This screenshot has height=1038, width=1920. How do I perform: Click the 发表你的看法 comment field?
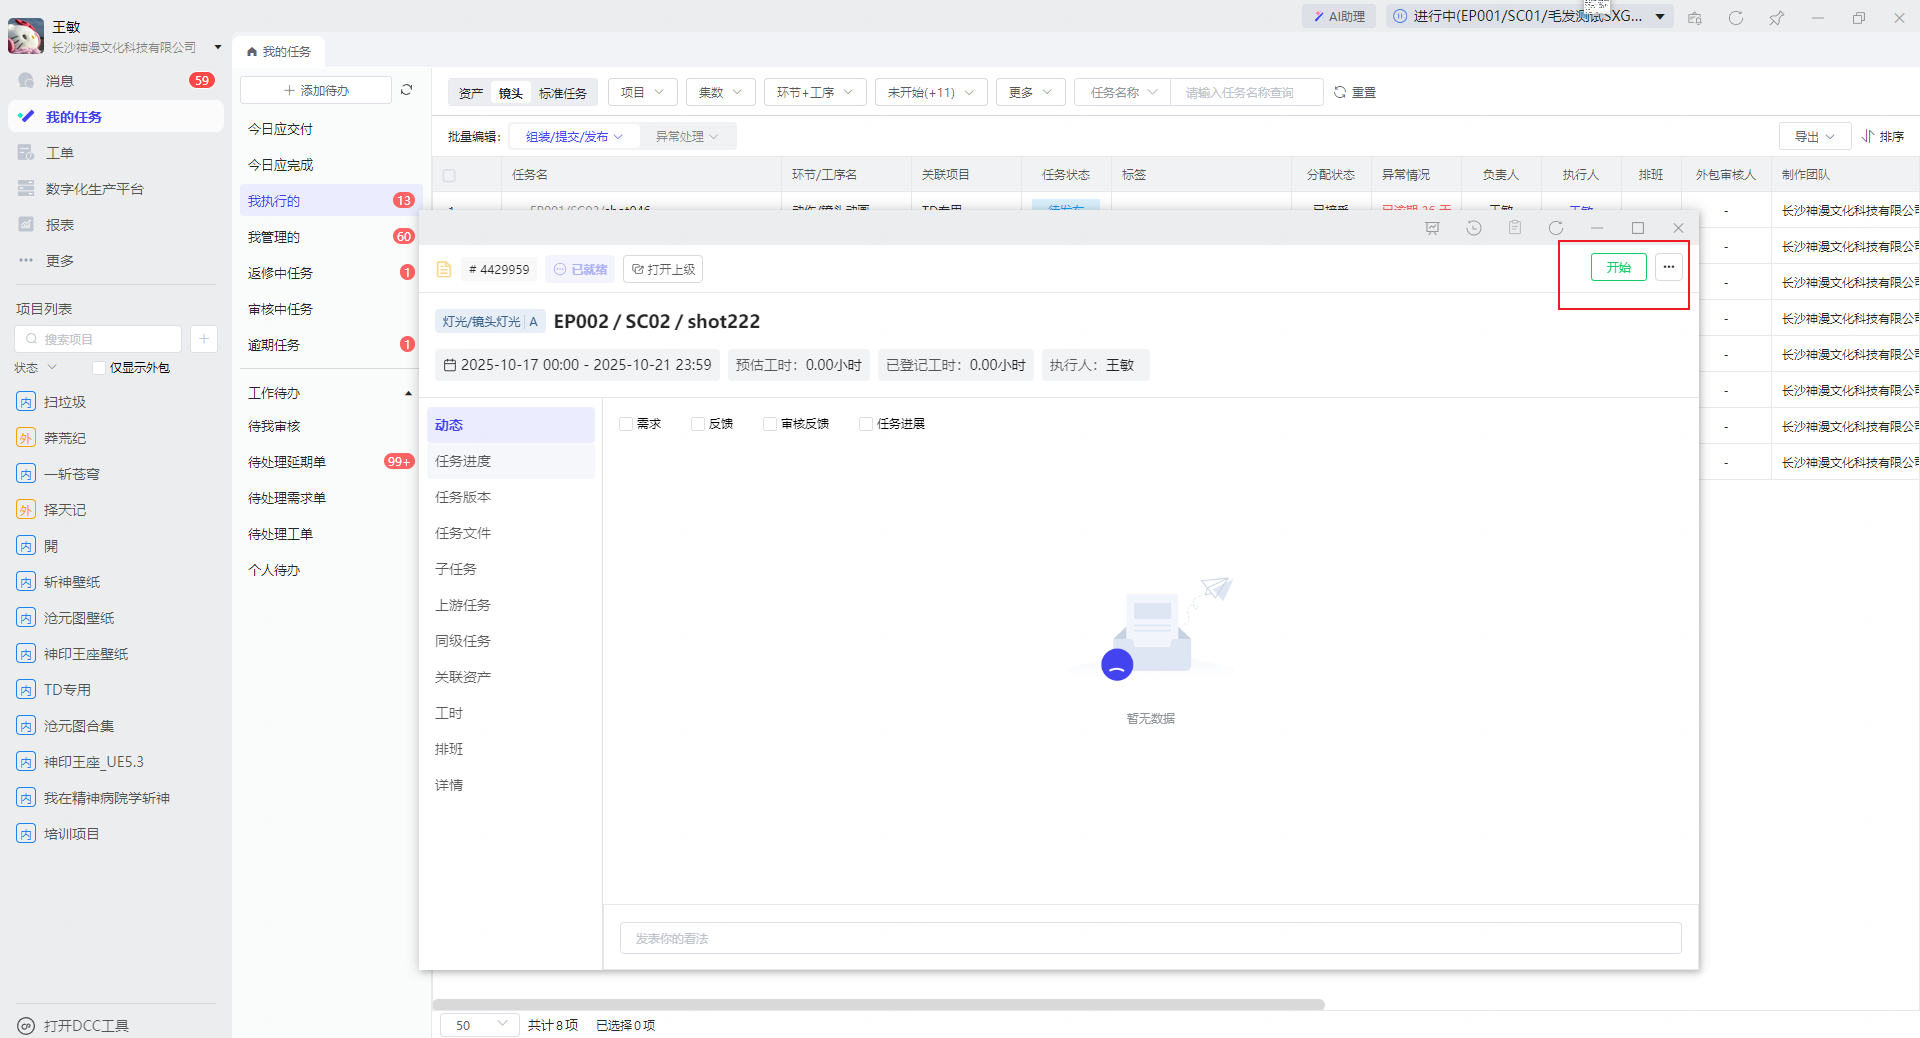tap(1150, 938)
